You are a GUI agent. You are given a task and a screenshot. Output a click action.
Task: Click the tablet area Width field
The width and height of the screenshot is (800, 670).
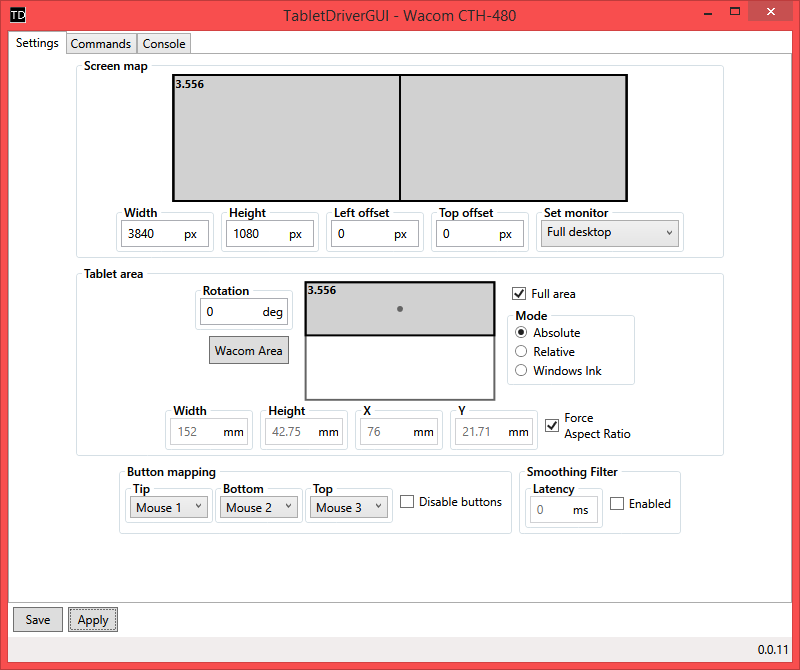[x=209, y=432]
